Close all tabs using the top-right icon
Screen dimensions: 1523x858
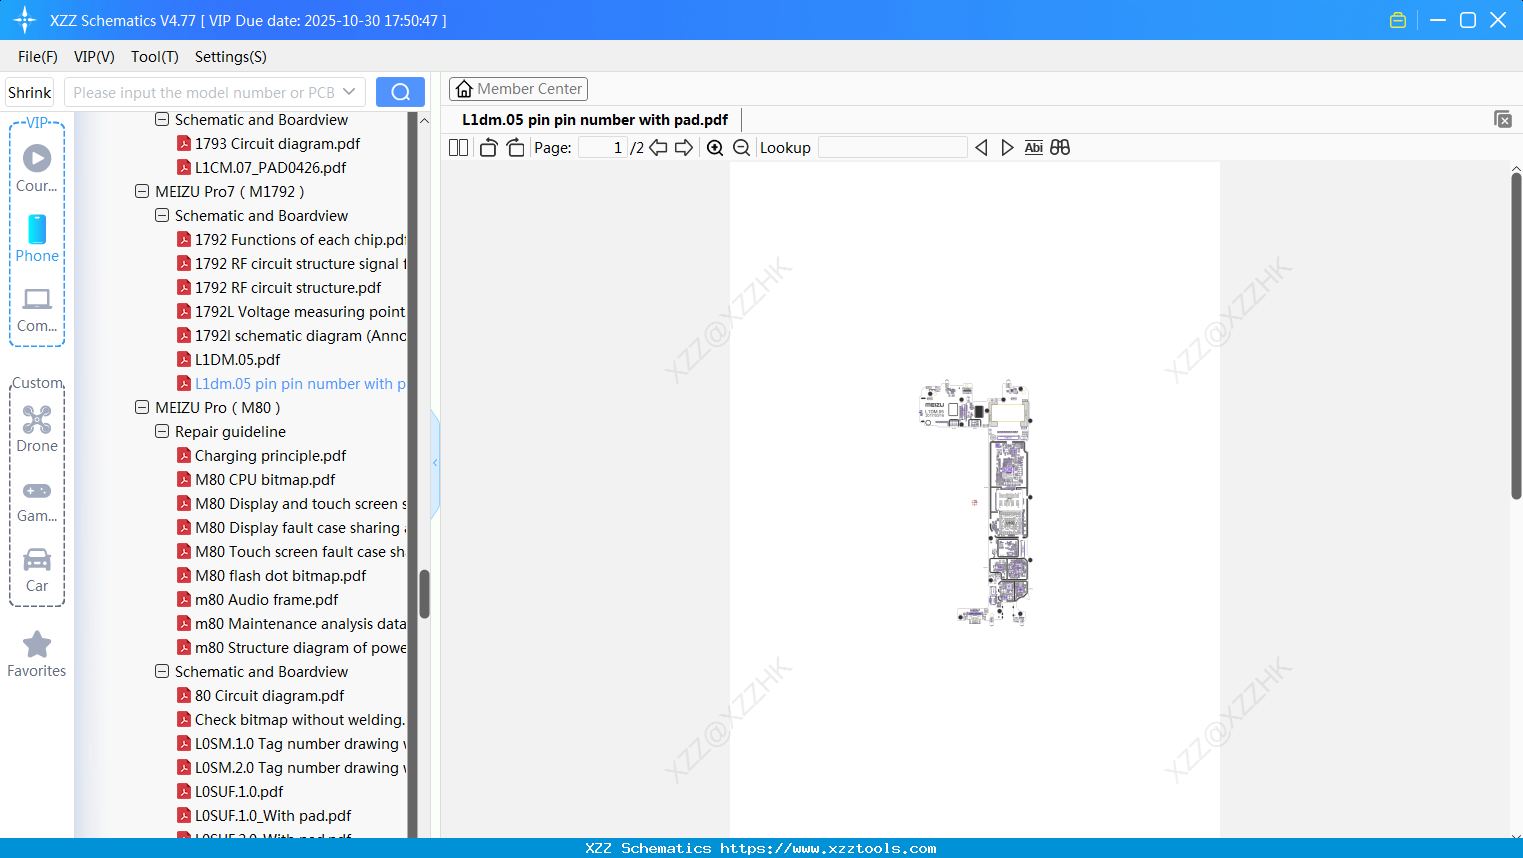point(1502,119)
